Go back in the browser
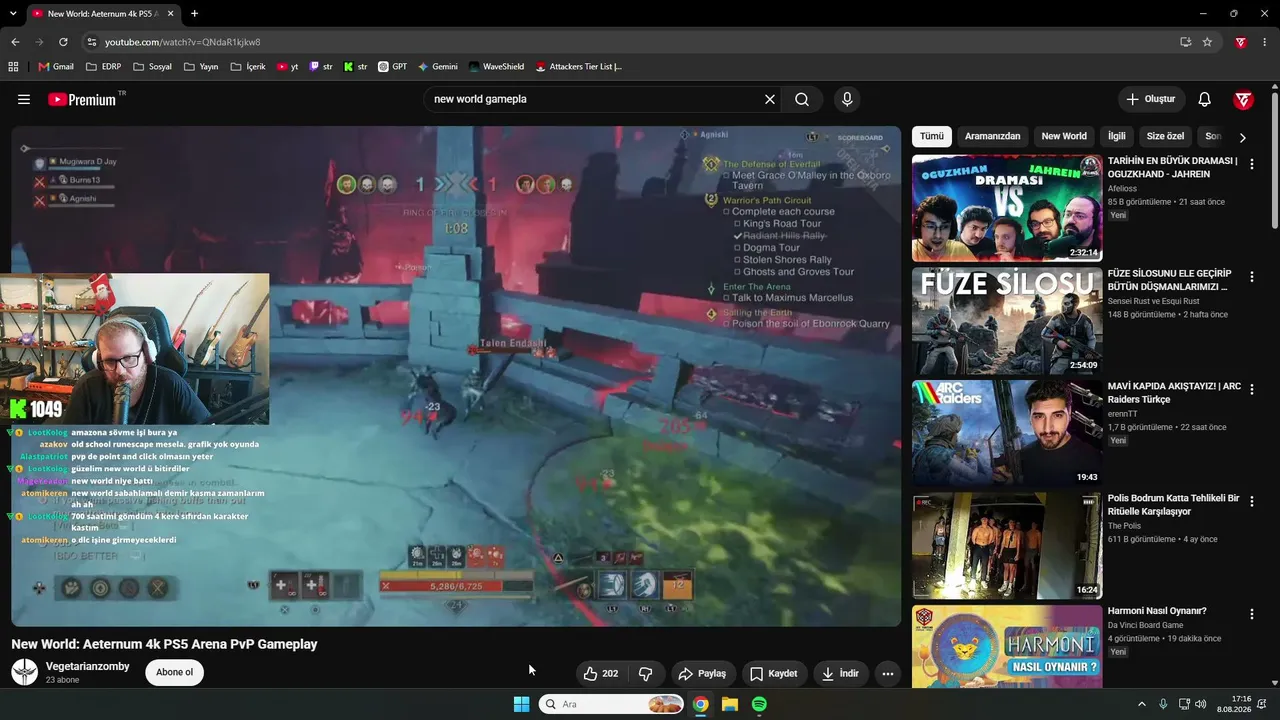The height and width of the screenshot is (720, 1280). coord(15,42)
